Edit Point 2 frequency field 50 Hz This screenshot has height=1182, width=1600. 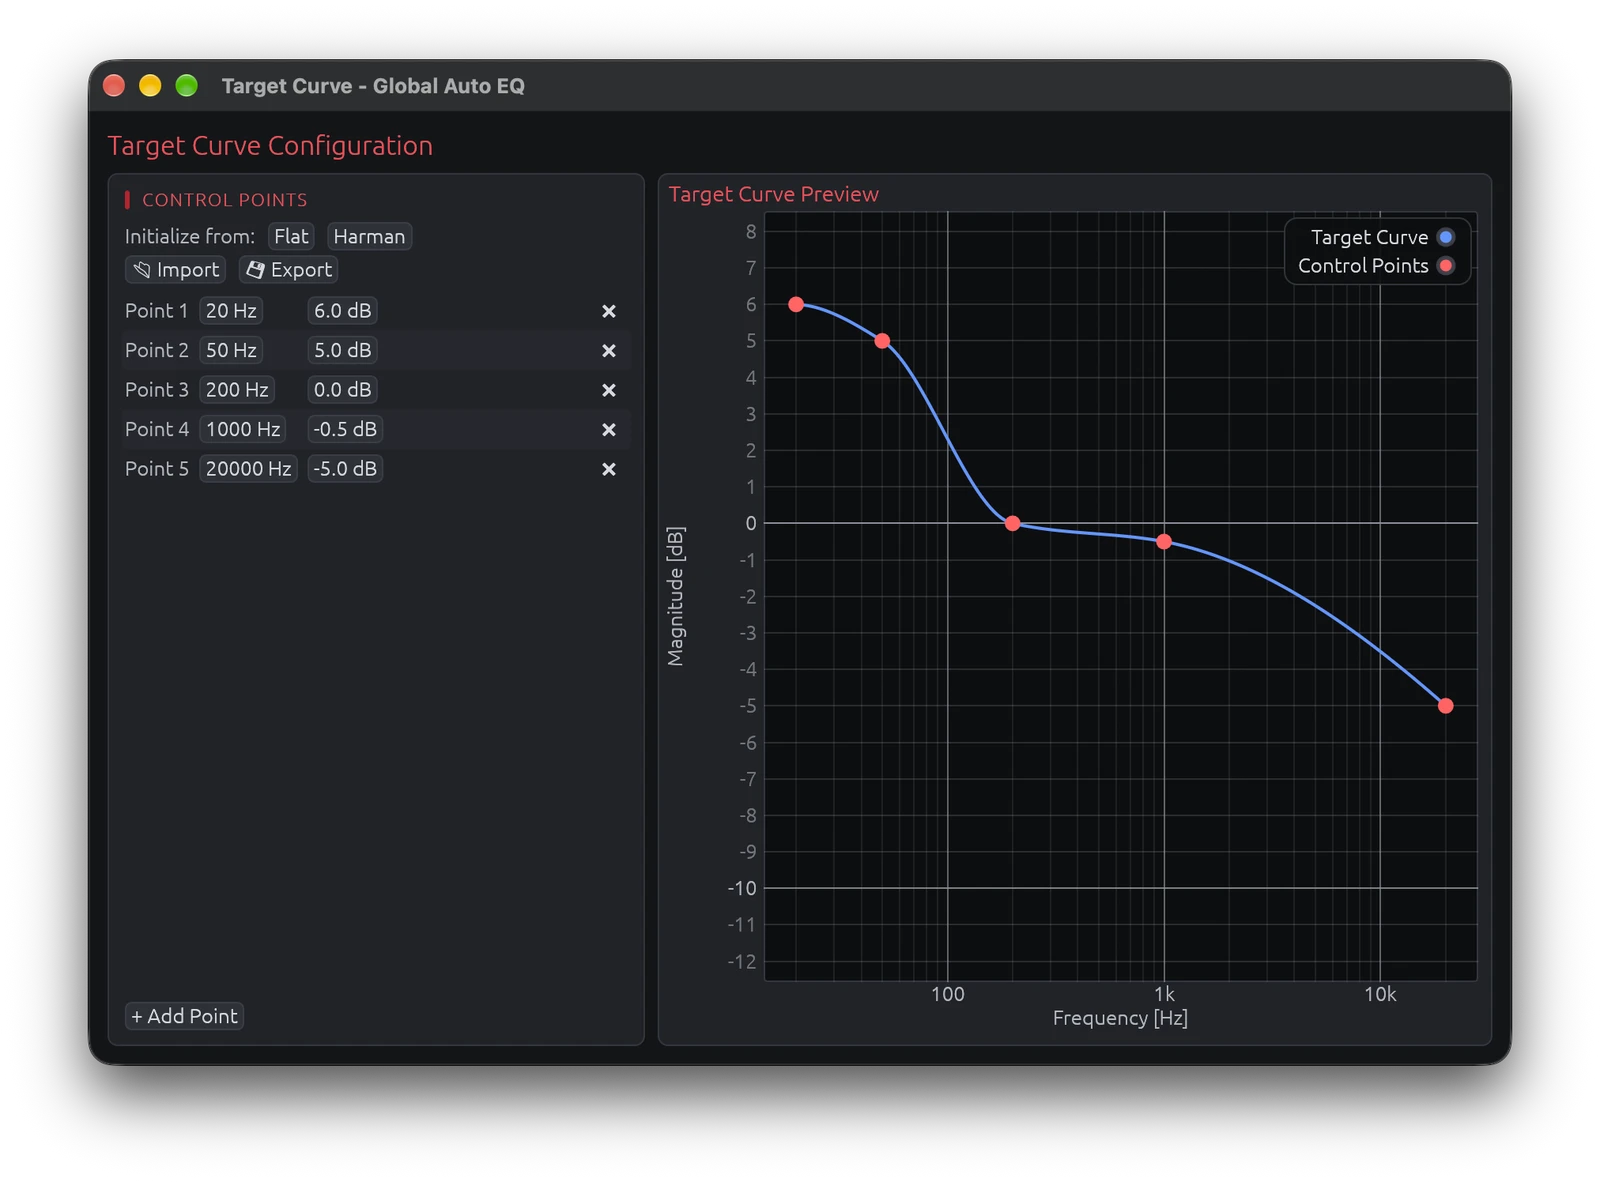231,351
